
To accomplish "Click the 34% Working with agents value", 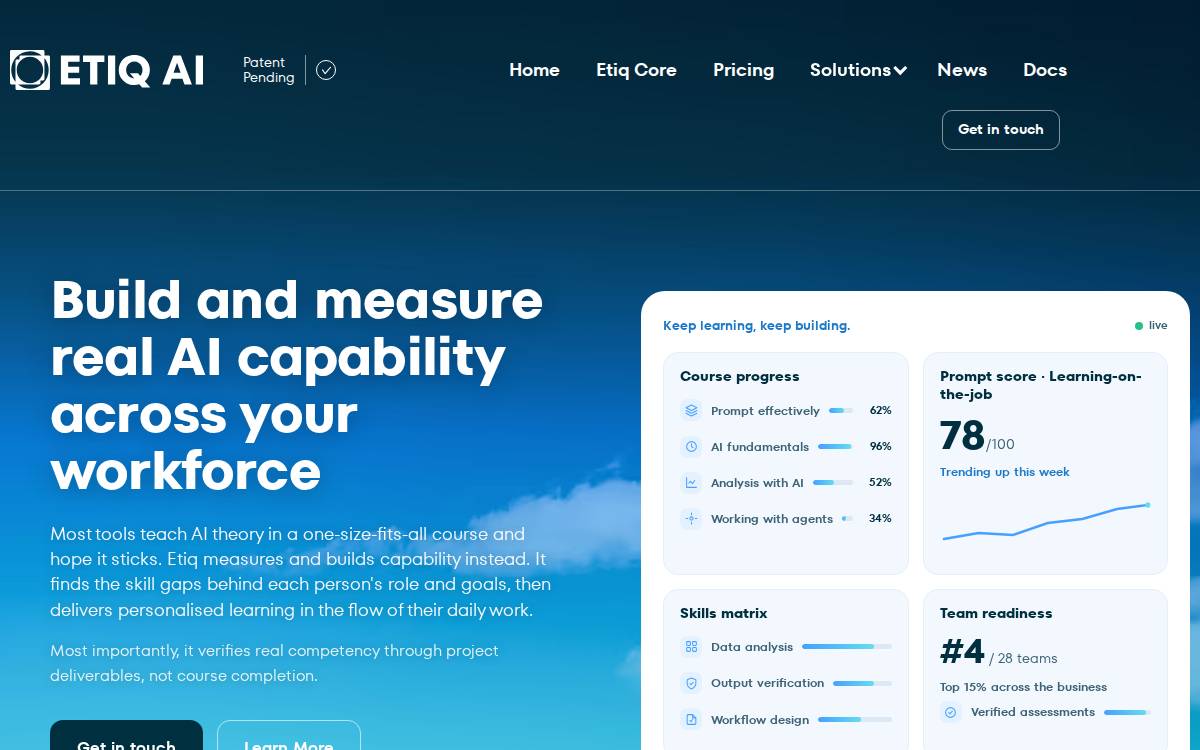I will 881,519.
